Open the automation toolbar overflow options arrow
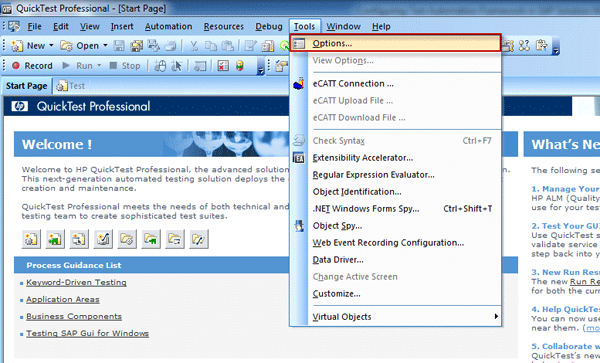This screenshot has width=600, height=363. 261,66
